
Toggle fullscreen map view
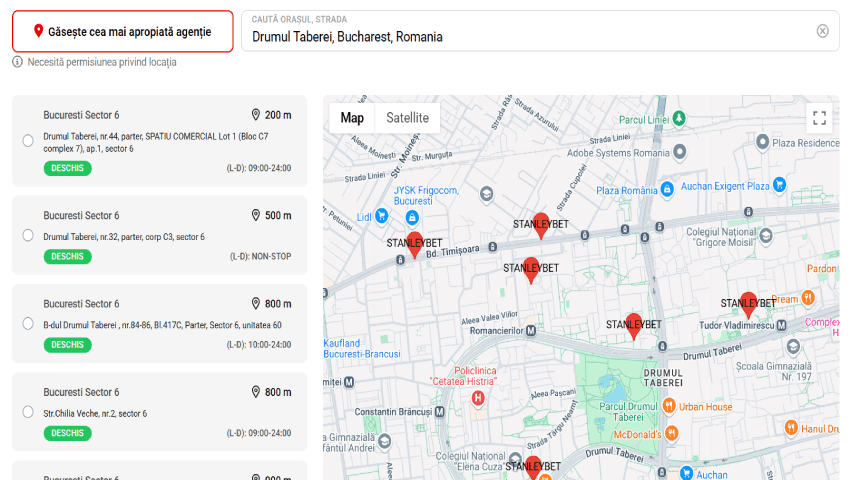[x=820, y=118]
